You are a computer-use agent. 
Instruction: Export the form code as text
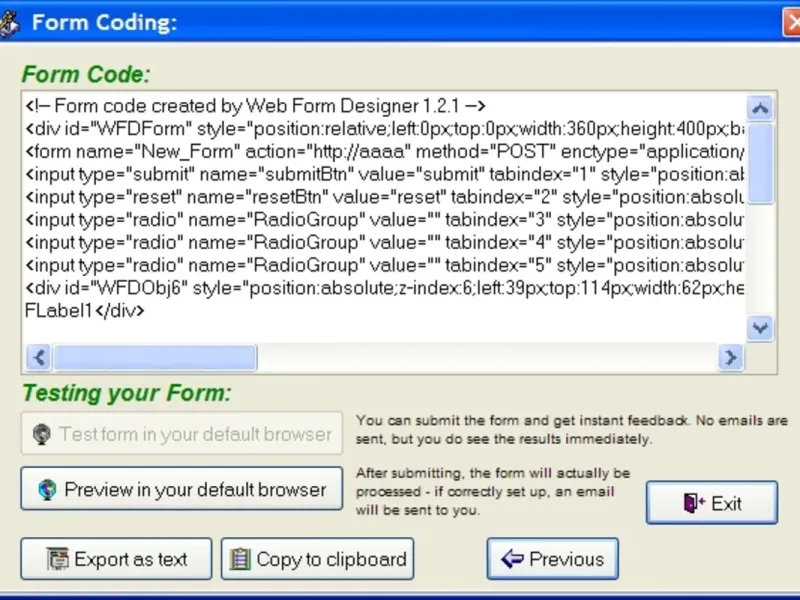click(x=116, y=559)
